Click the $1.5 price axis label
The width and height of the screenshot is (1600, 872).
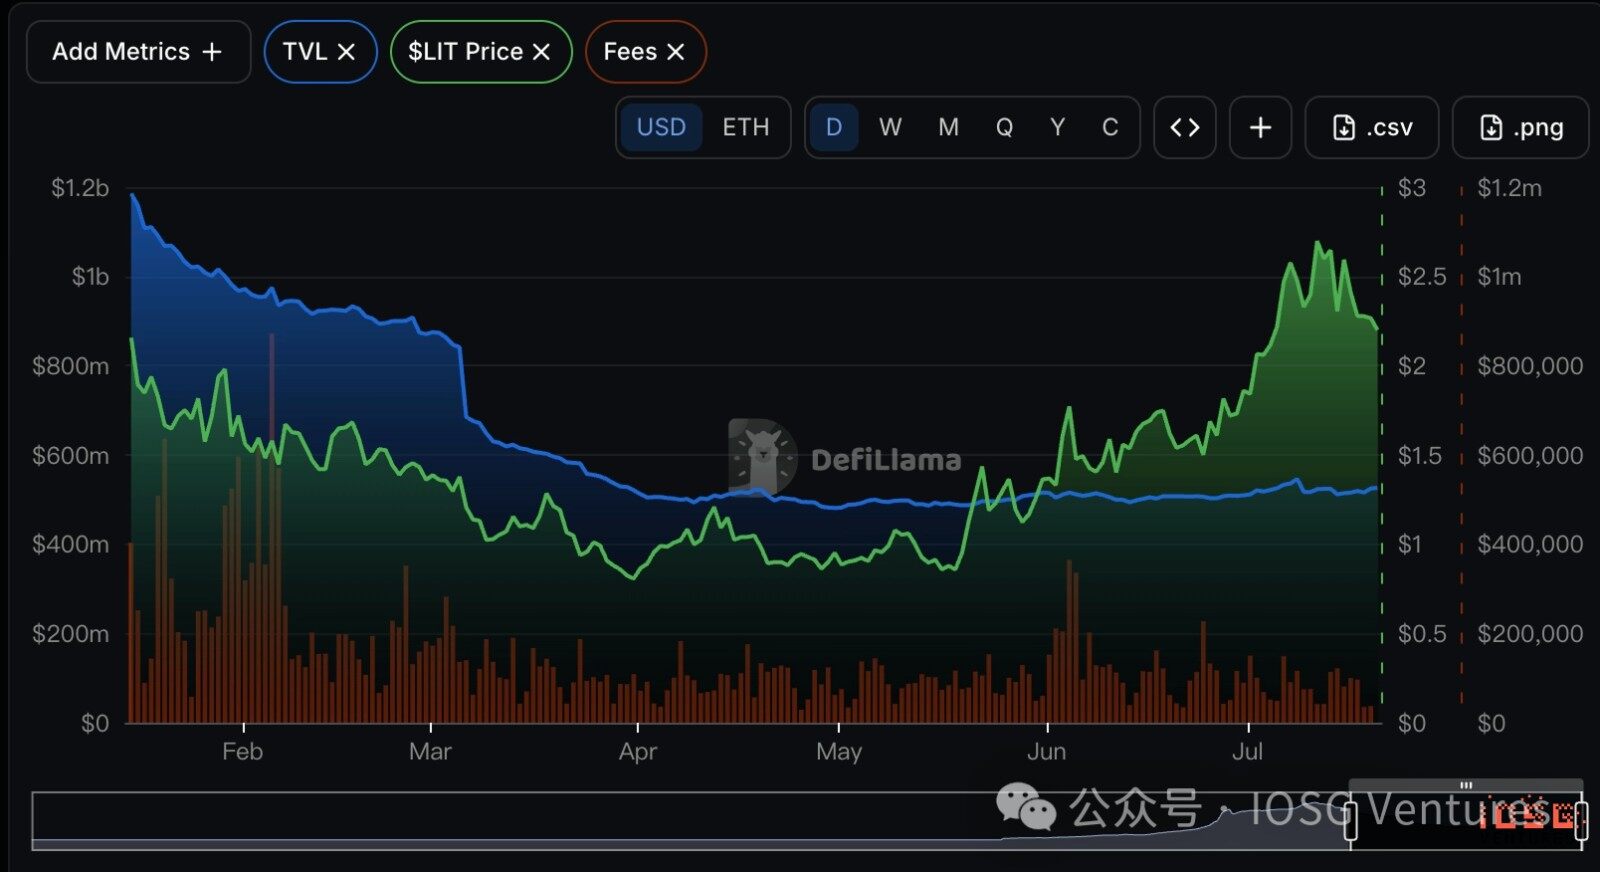point(1422,456)
